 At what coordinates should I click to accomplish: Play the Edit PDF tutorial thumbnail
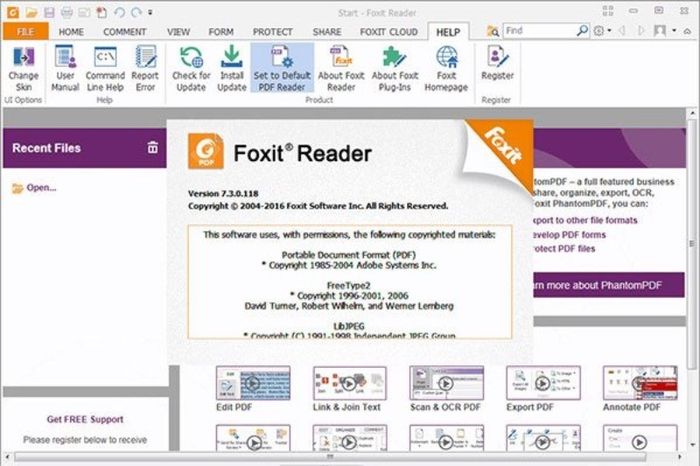pyautogui.click(x=251, y=383)
